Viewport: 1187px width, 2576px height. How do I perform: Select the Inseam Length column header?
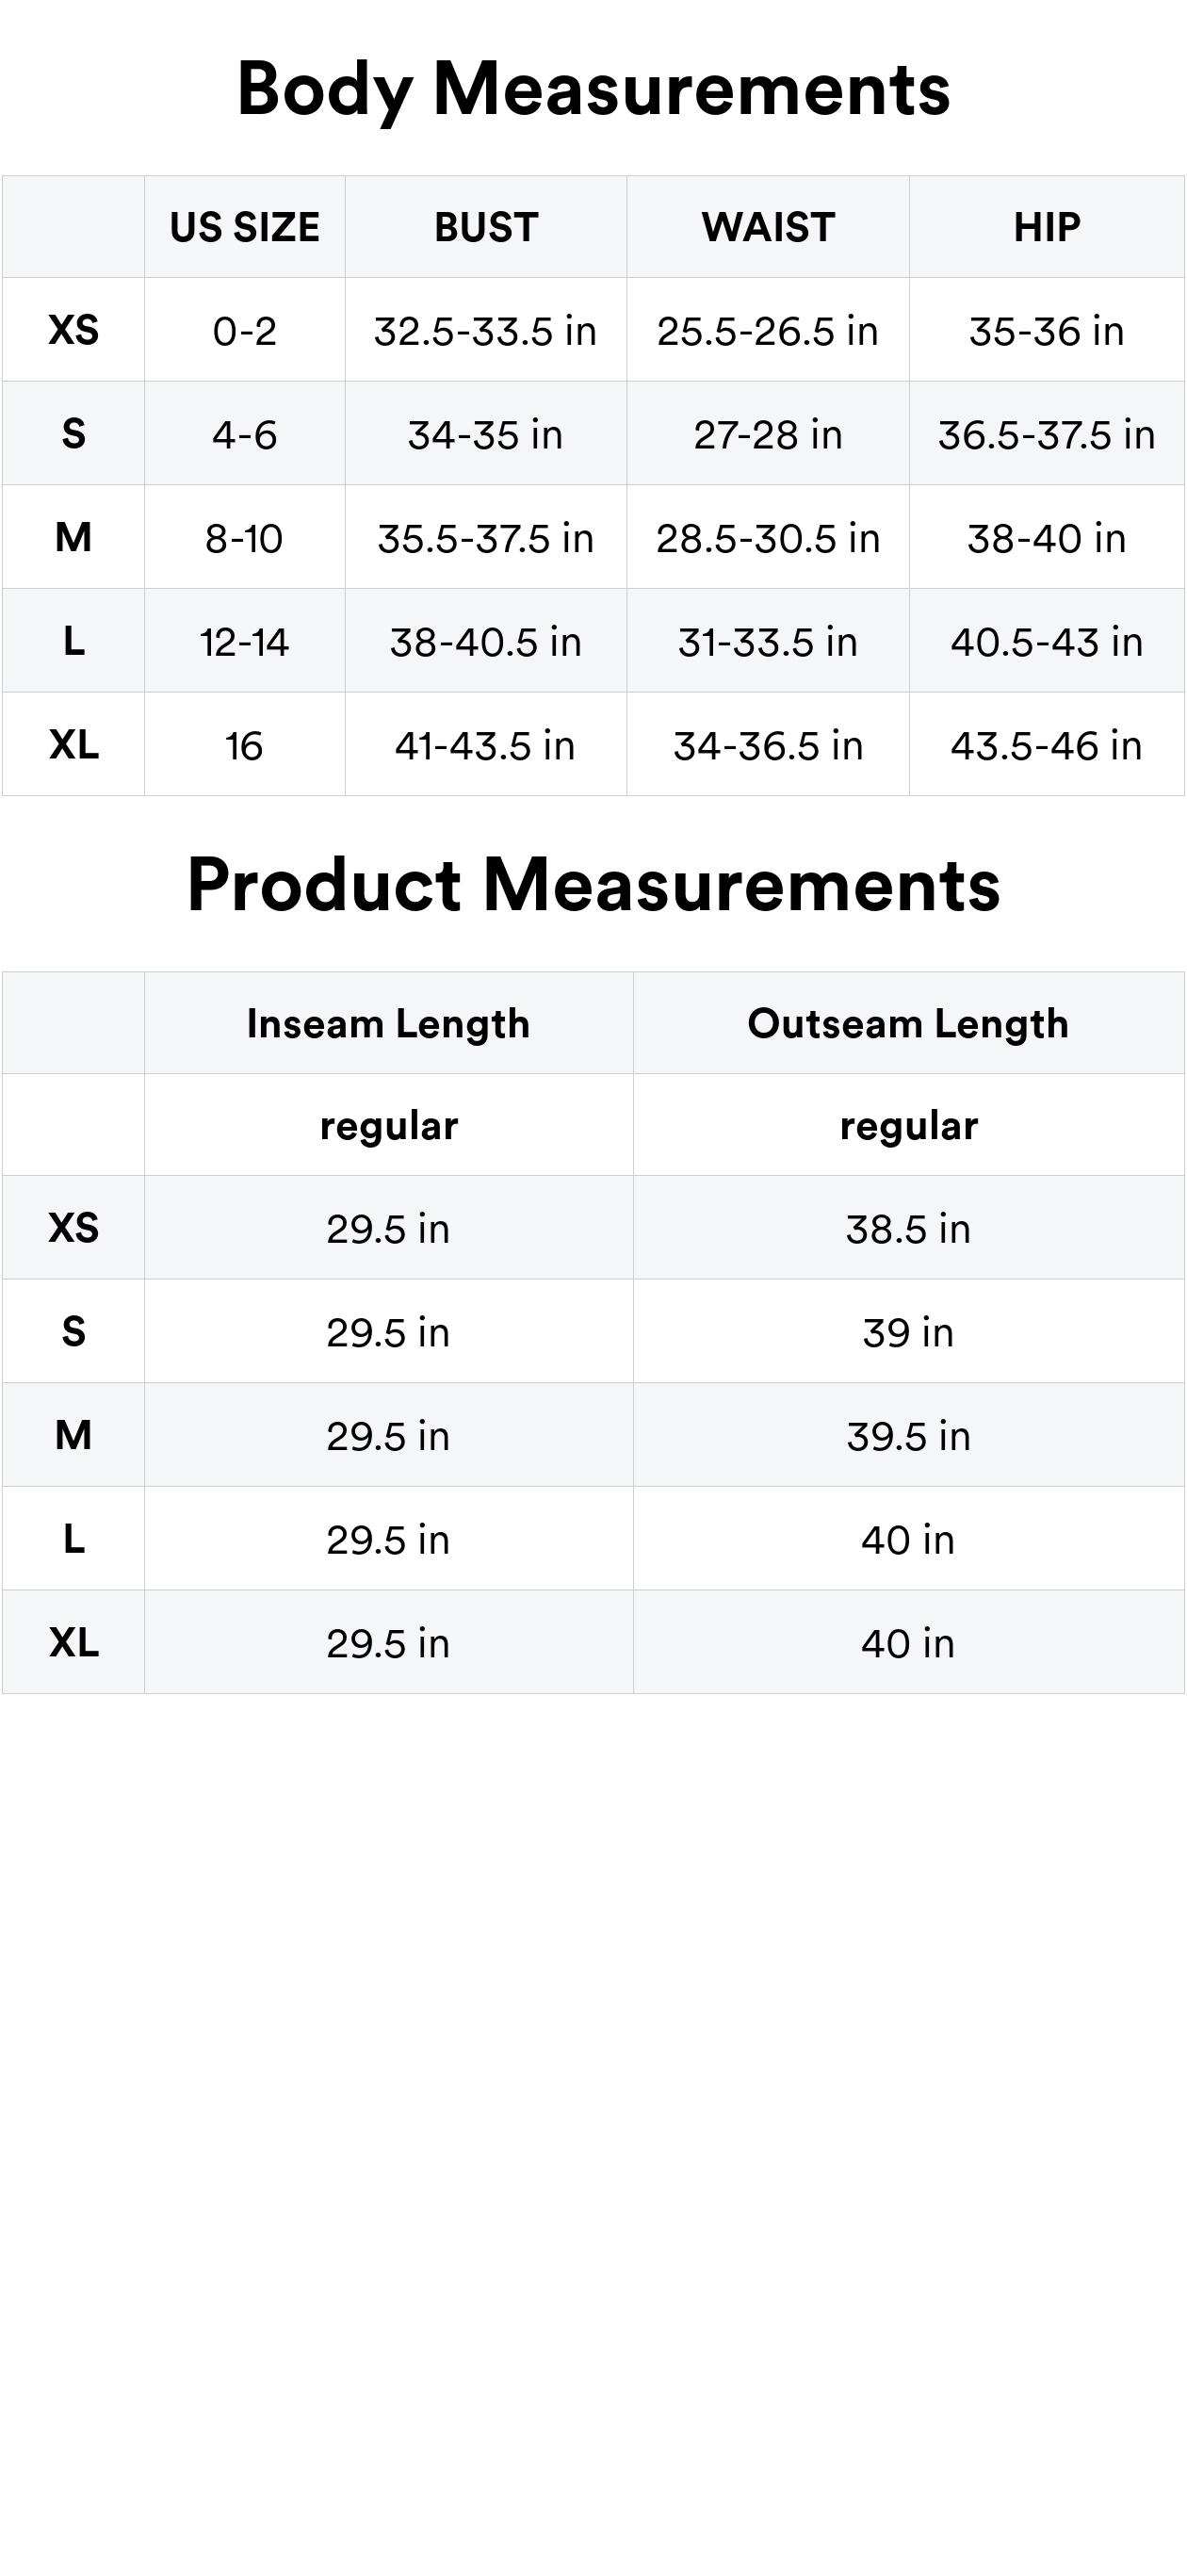point(388,1024)
